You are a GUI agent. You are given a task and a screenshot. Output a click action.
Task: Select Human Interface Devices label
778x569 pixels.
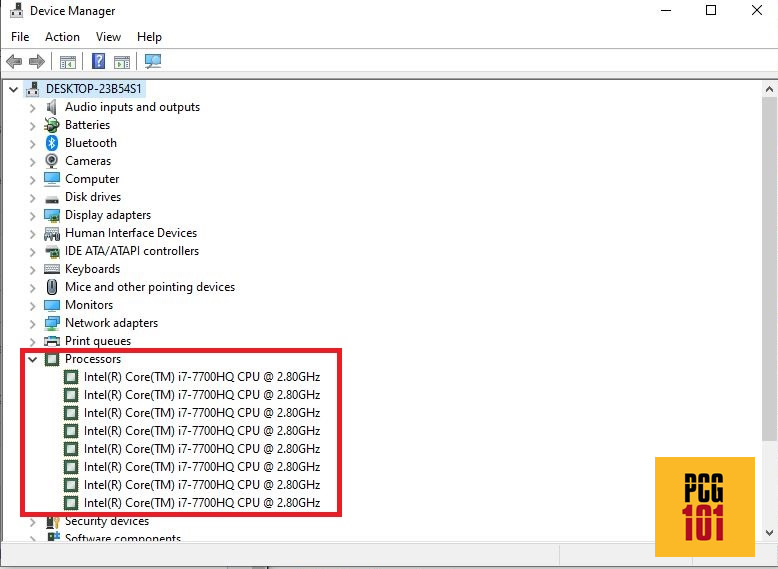pyautogui.click(x=131, y=233)
